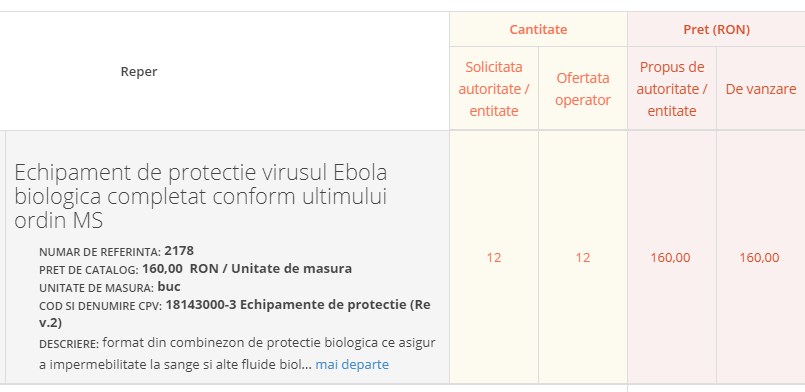The image size is (805, 392).
Task: Click the DESCRIERE description text
Action: [237, 354]
